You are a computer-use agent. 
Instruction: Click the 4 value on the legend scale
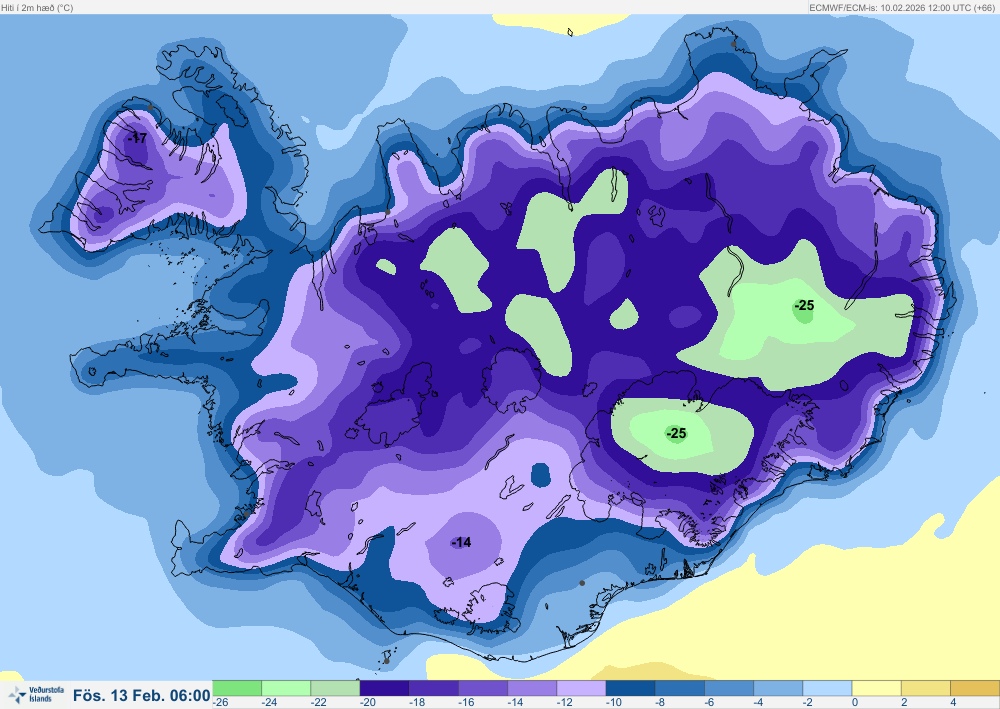953,703
